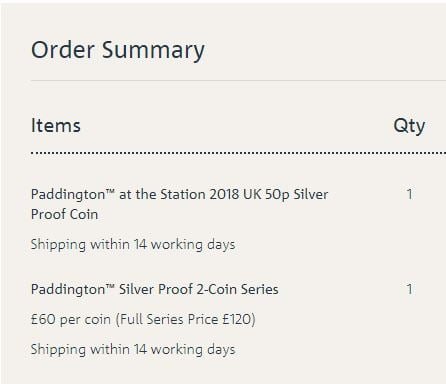Screen dimensions: 446x384
Task: Click shipping note under Station 50p coin
Action: 133,245
